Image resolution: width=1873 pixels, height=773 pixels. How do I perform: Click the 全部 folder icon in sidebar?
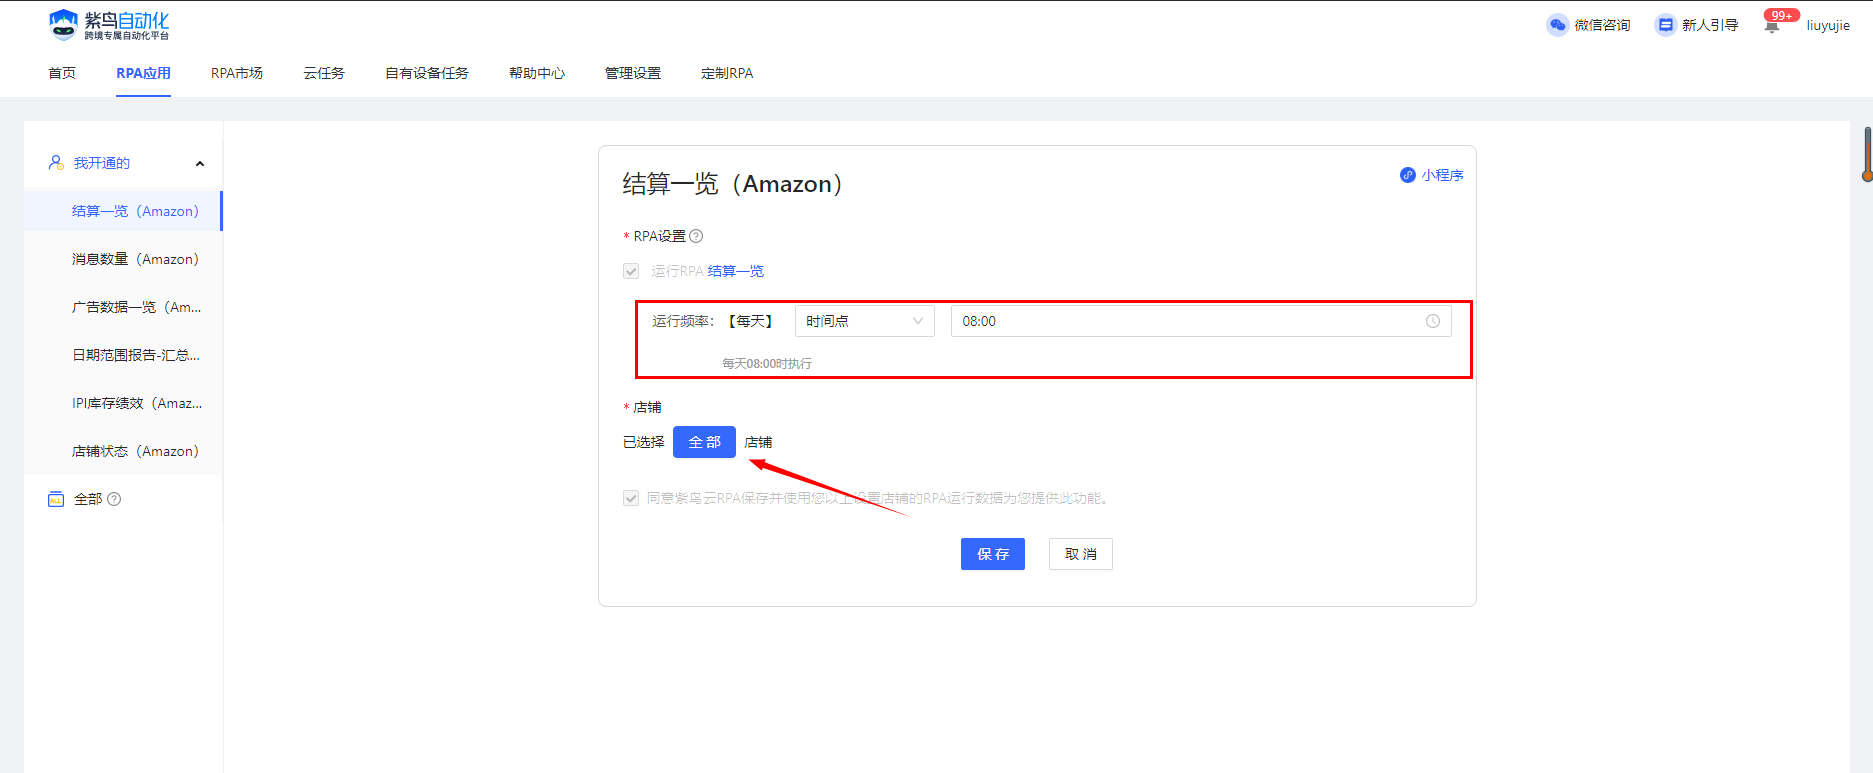pos(56,499)
